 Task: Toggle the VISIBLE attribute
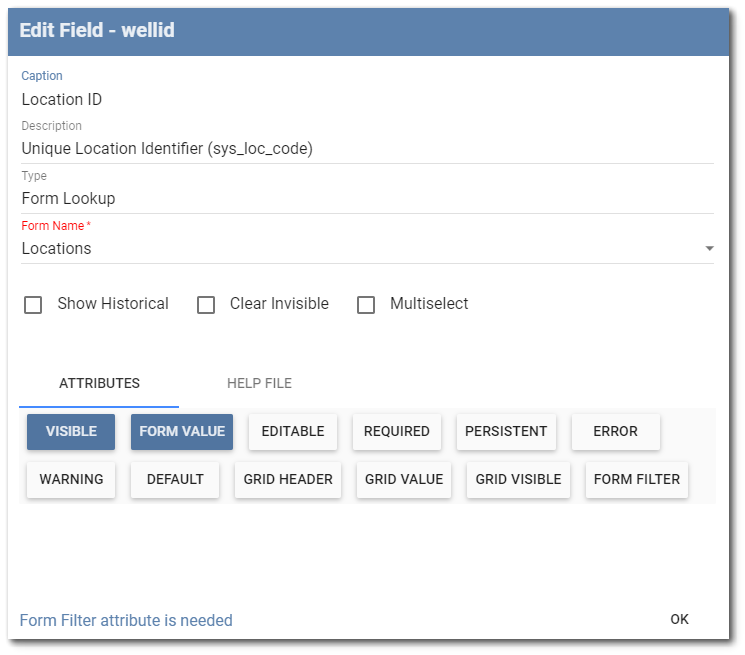[71, 431]
